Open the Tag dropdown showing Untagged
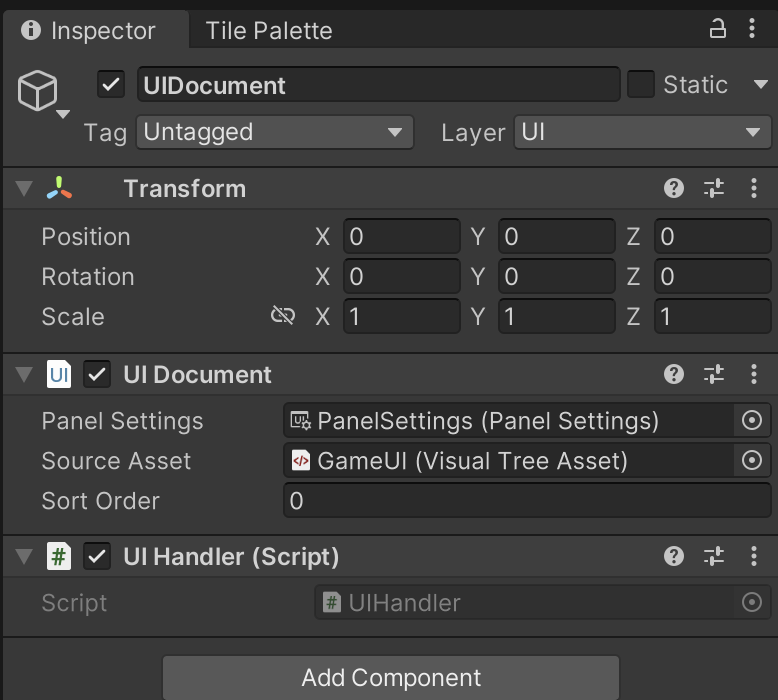Viewport: 778px width, 700px height. pyautogui.click(x=274, y=132)
